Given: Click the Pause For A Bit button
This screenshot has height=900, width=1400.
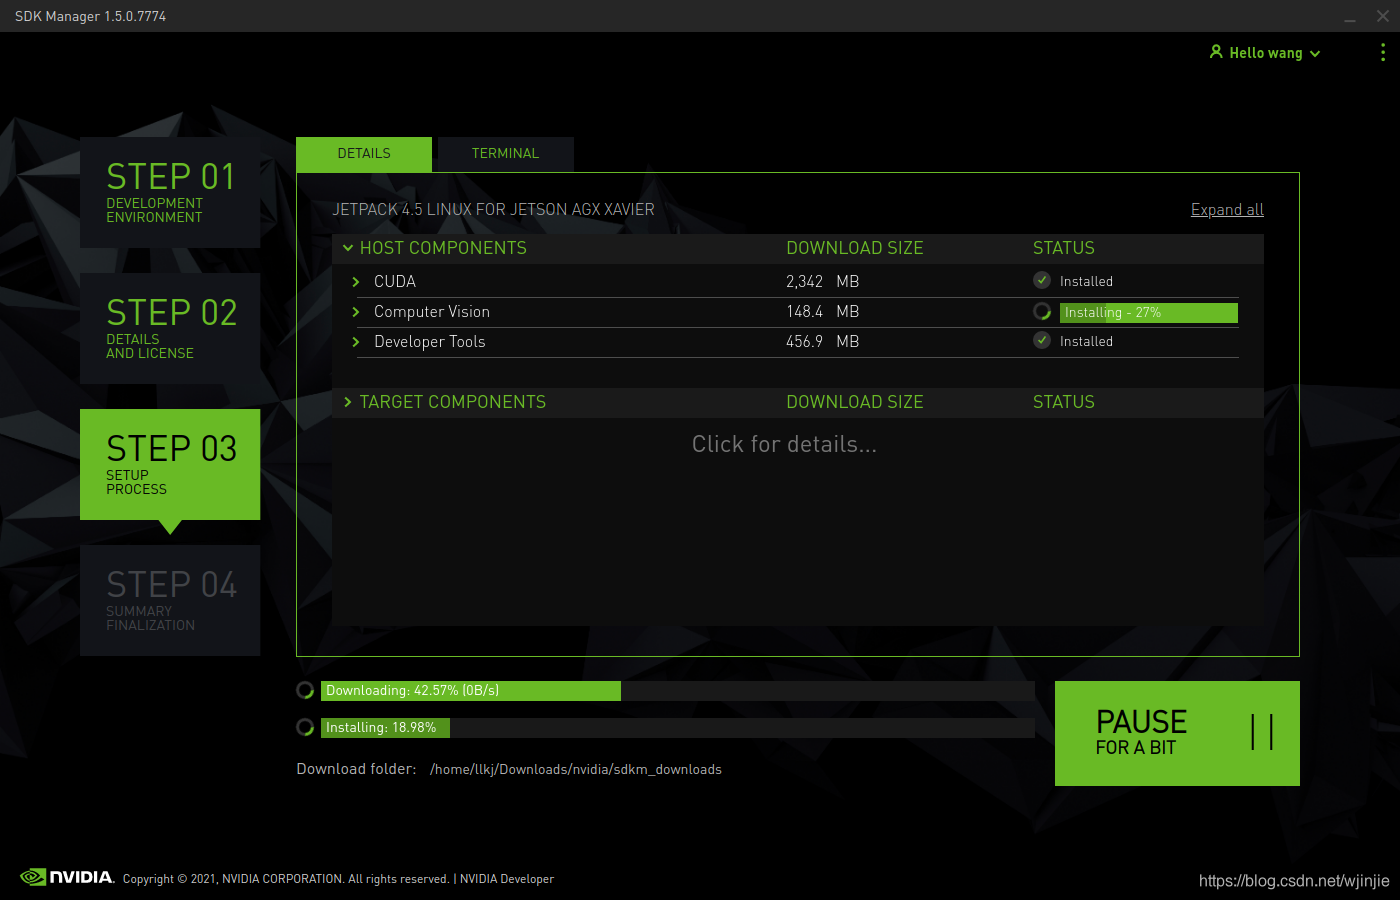Looking at the screenshot, I should point(1177,733).
